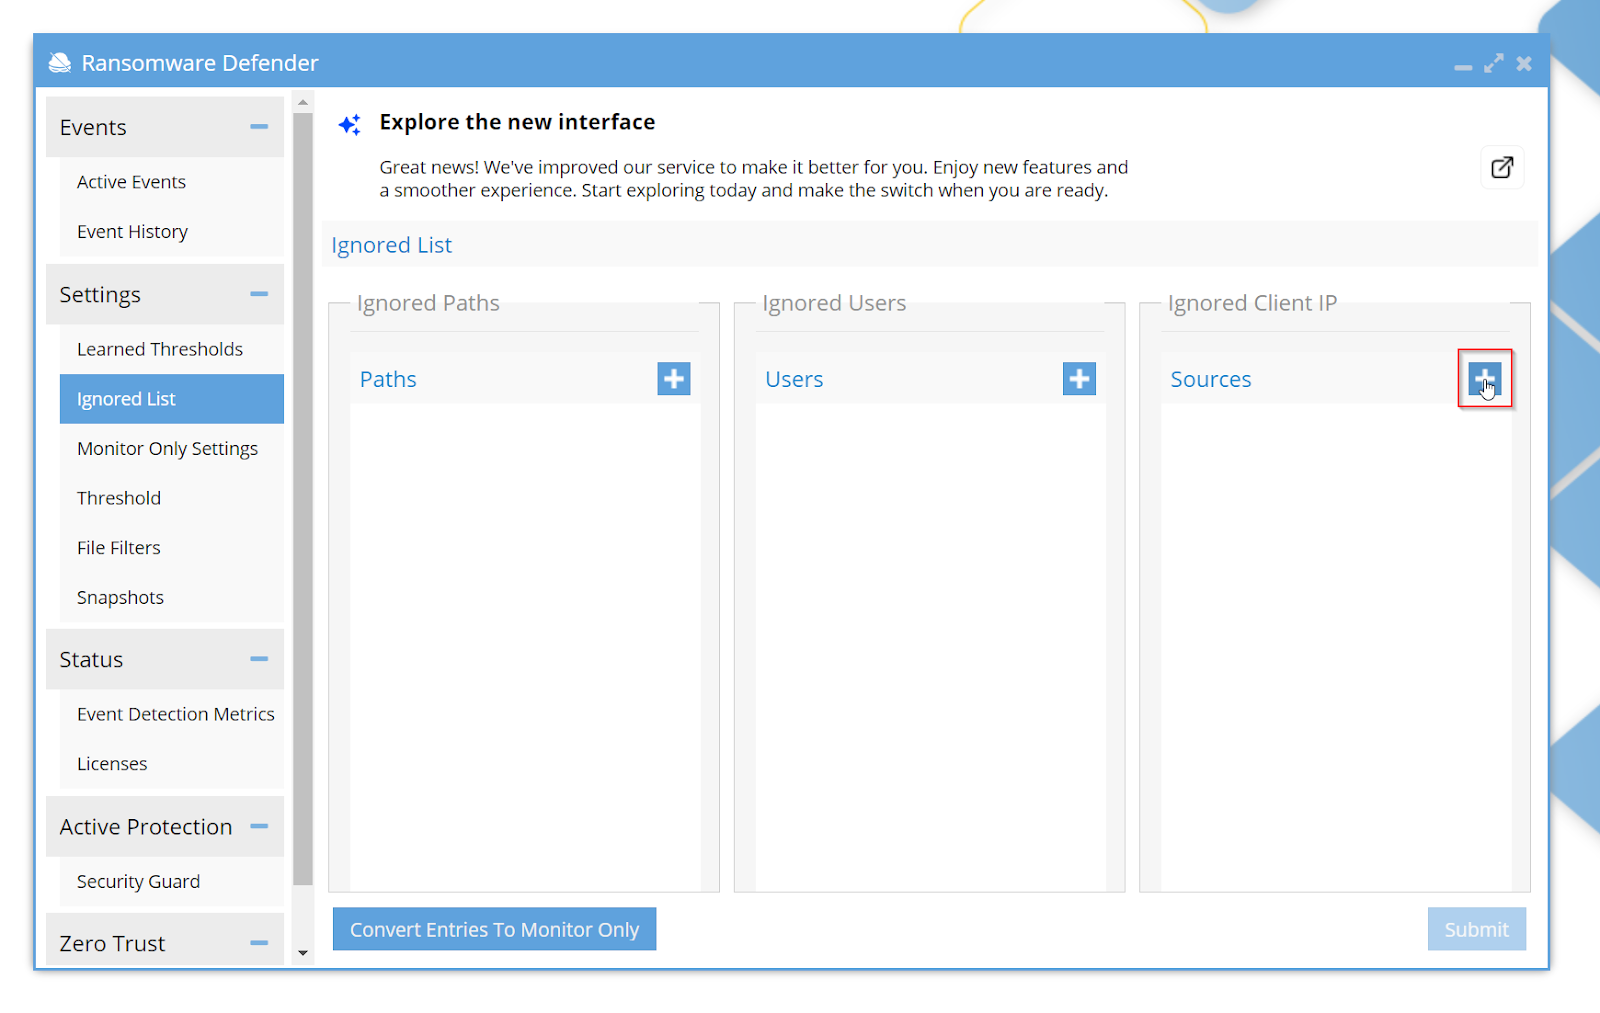1600x1013 pixels.
Task: Minimize the Ransomware Defender window
Action: pyautogui.click(x=1463, y=67)
